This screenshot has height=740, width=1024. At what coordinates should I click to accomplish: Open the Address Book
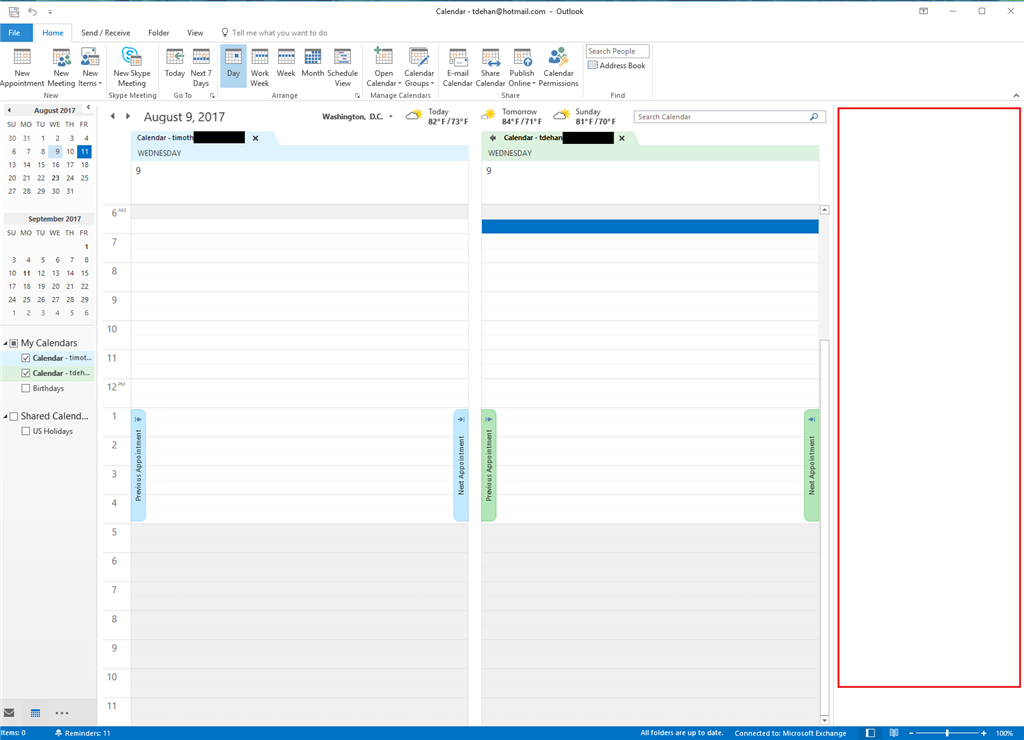[617, 65]
